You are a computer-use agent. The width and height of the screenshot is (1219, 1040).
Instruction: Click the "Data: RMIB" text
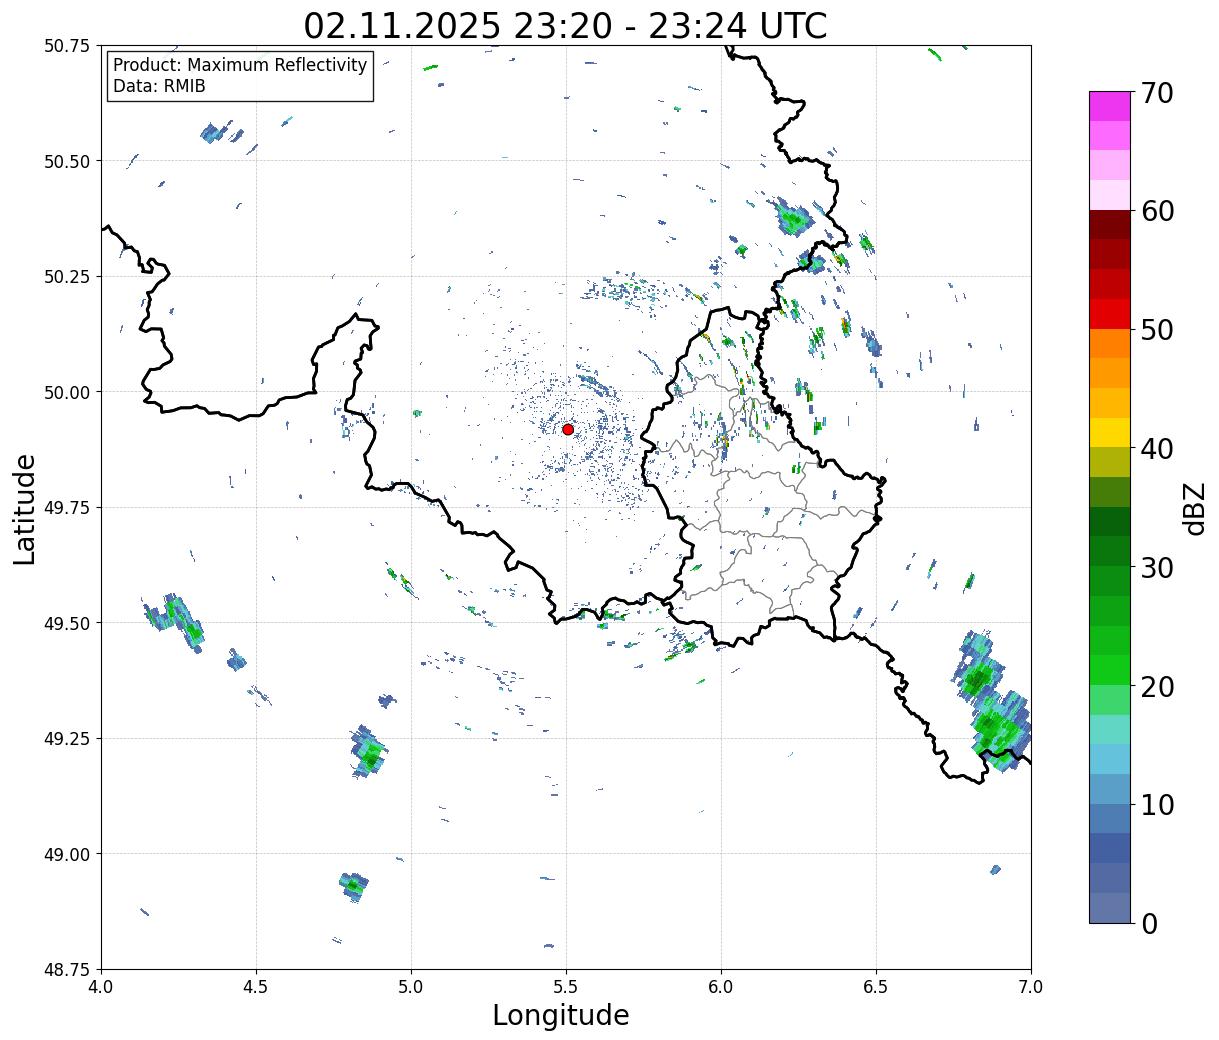159,86
